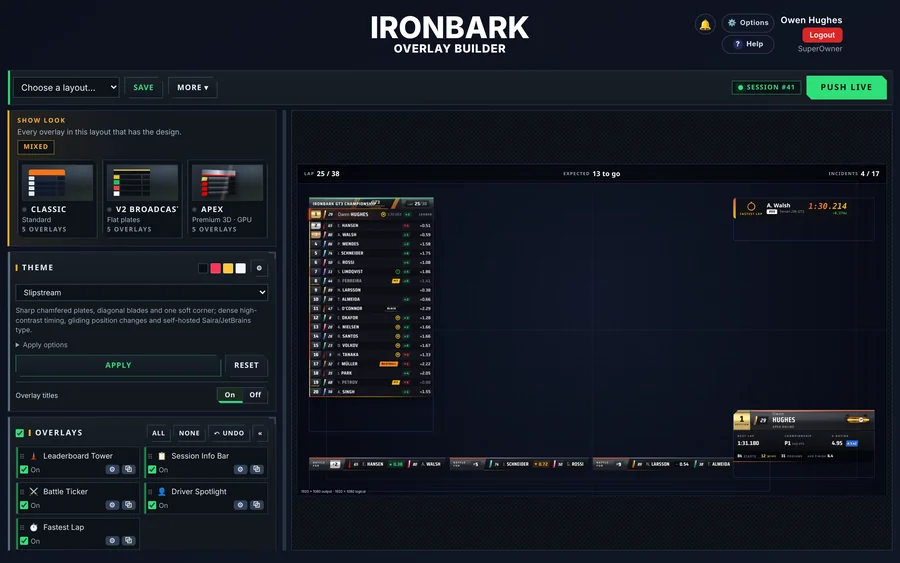Log out with the red Logout button
The height and width of the screenshot is (563, 900).
[821, 35]
